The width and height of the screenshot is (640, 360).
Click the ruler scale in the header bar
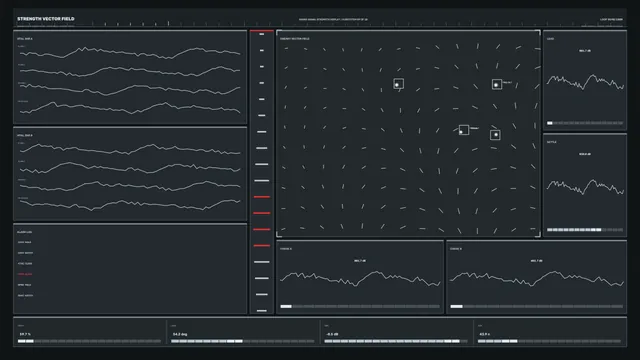(x=320, y=24)
